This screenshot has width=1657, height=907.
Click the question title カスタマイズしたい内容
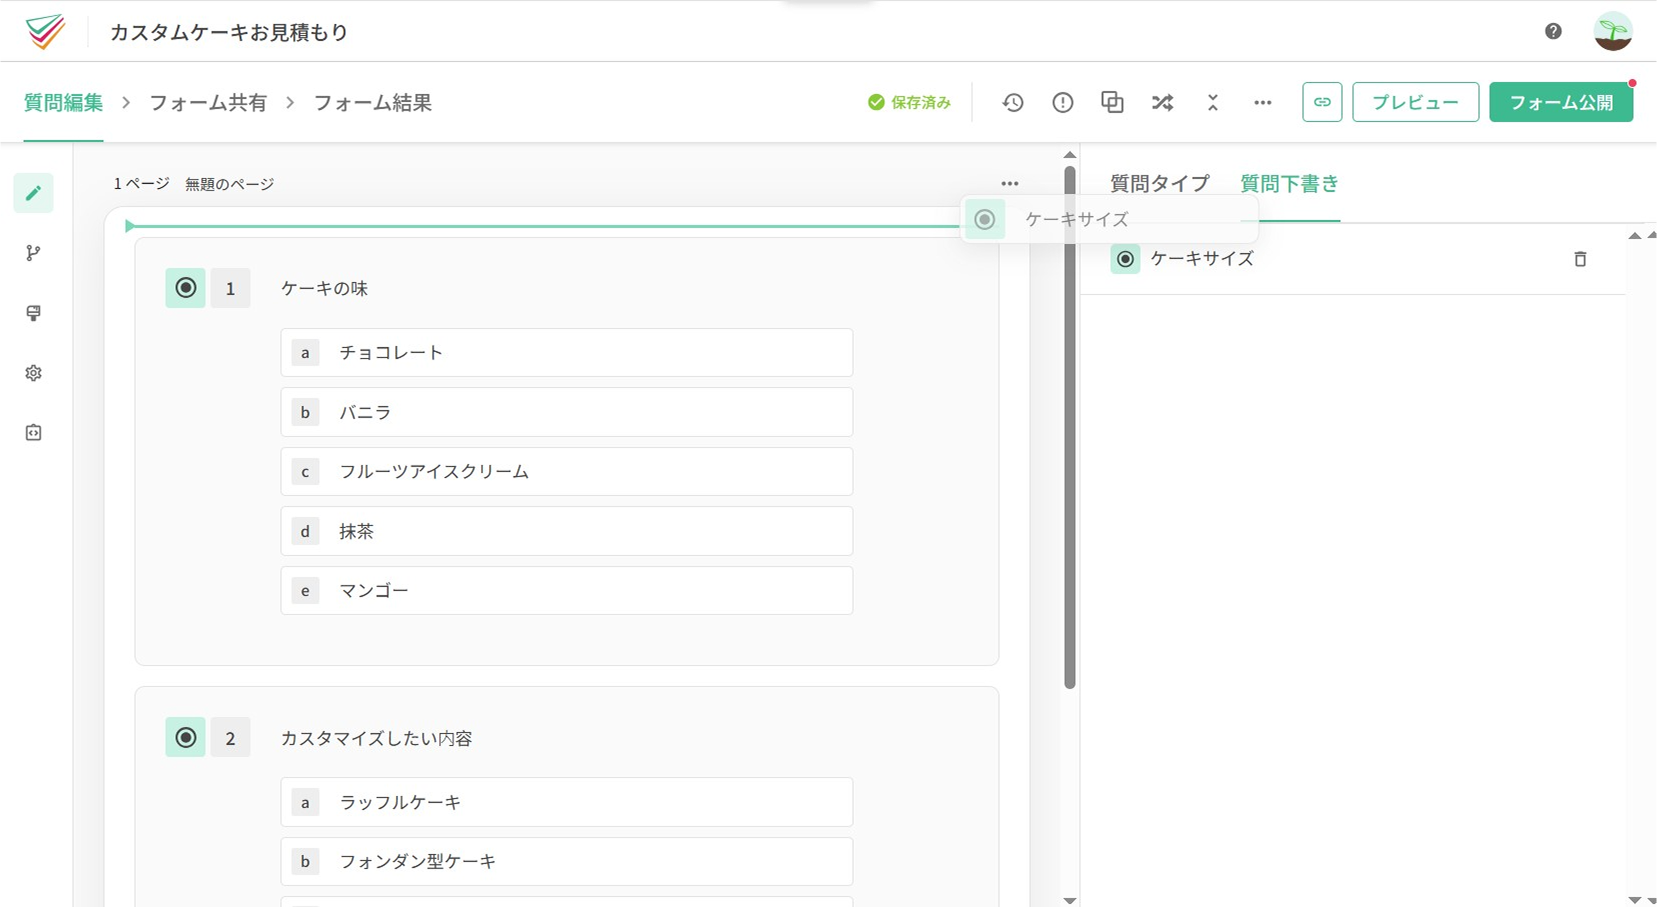click(x=377, y=739)
